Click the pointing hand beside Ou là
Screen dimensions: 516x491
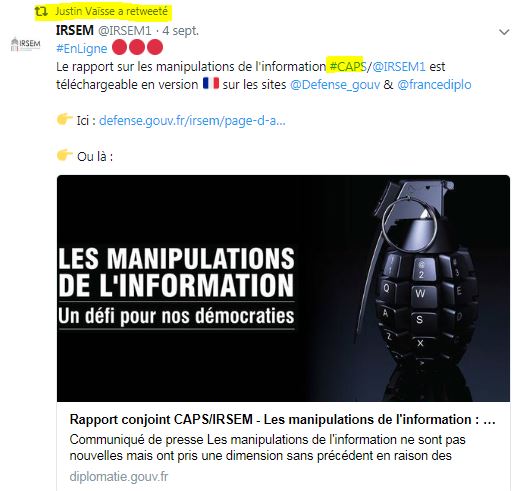tap(65, 154)
